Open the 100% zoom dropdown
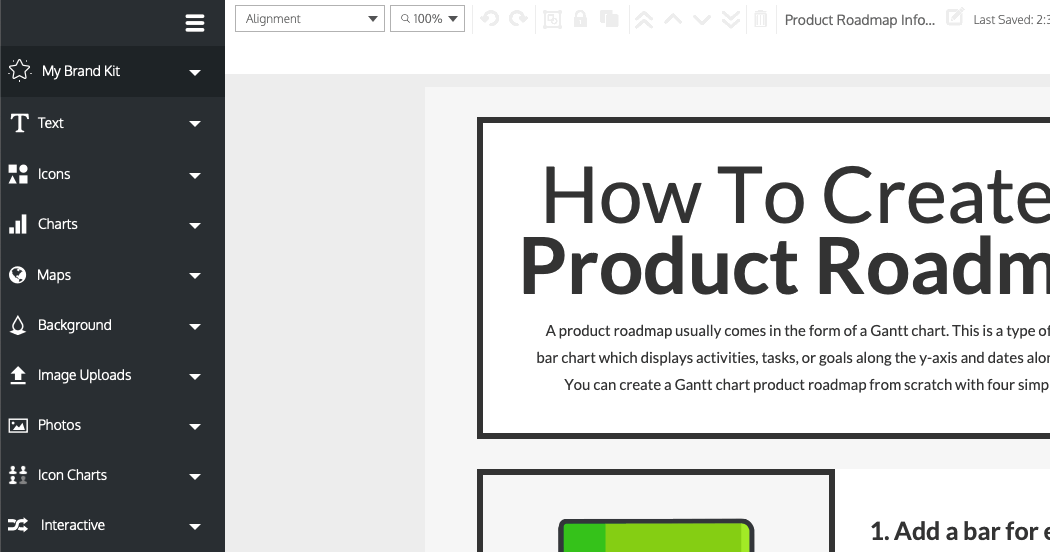The width and height of the screenshot is (1050, 552). 427,19
